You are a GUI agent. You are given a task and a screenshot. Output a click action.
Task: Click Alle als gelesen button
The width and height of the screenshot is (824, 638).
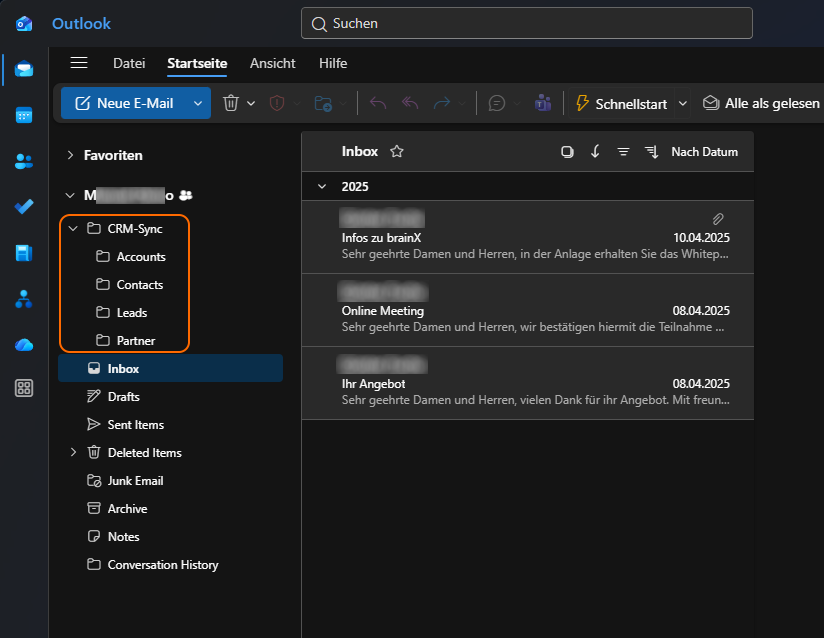click(761, 103)
